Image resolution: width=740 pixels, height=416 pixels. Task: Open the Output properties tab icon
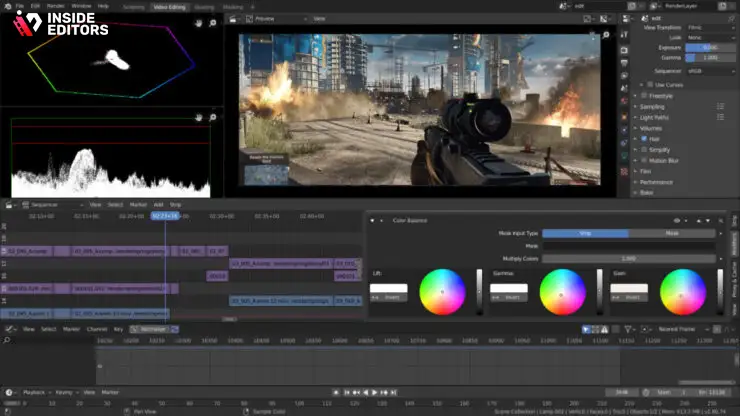coord(624,63)
